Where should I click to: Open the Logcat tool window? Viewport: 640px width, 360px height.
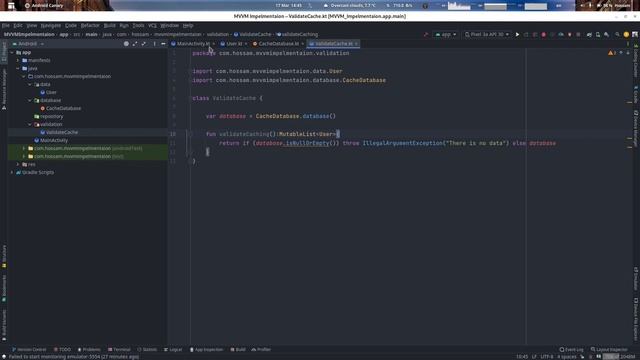point(173,350)
